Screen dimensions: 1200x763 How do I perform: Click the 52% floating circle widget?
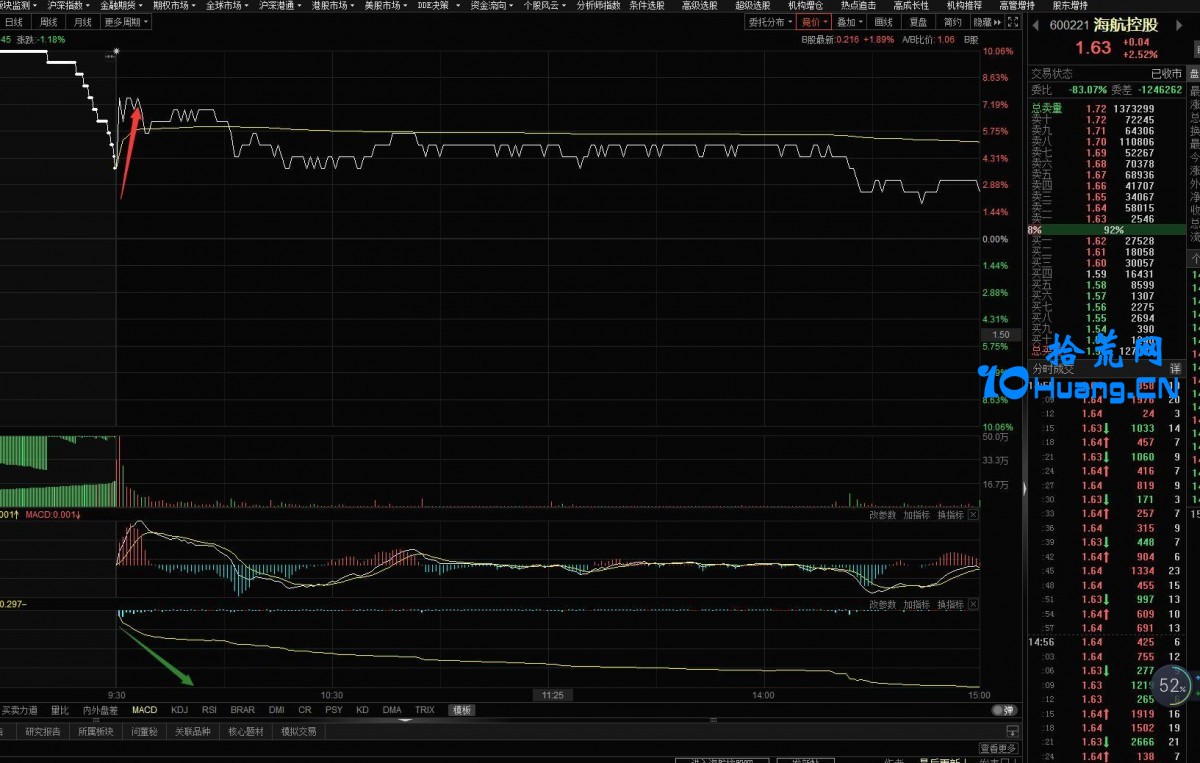tap(1171, 686)
